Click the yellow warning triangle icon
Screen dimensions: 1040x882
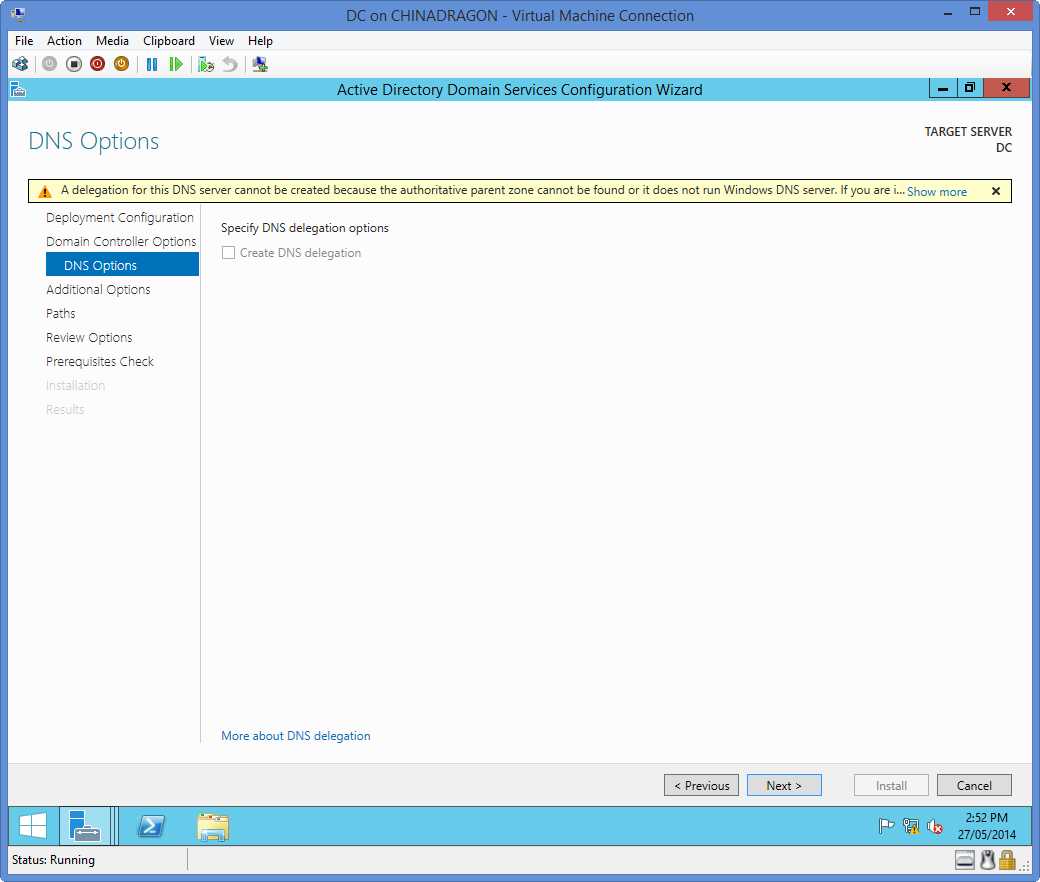(44, 192)
